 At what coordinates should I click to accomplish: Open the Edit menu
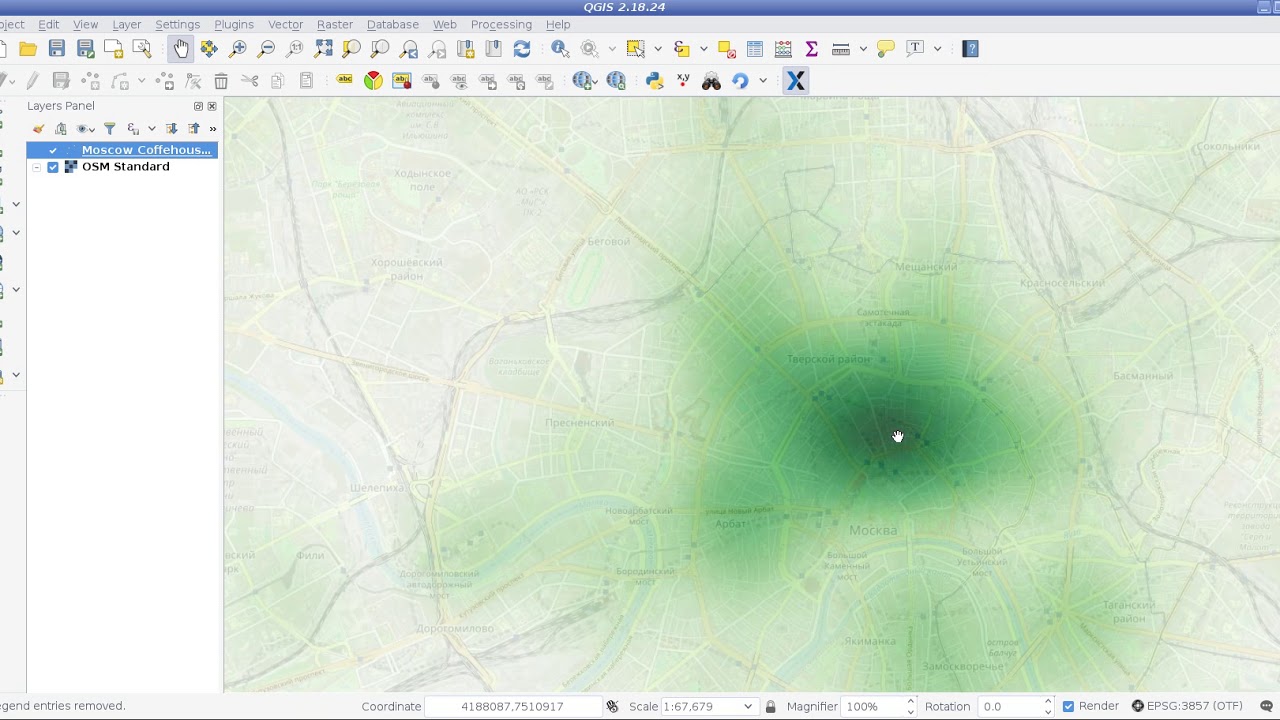tap(49, 24)
